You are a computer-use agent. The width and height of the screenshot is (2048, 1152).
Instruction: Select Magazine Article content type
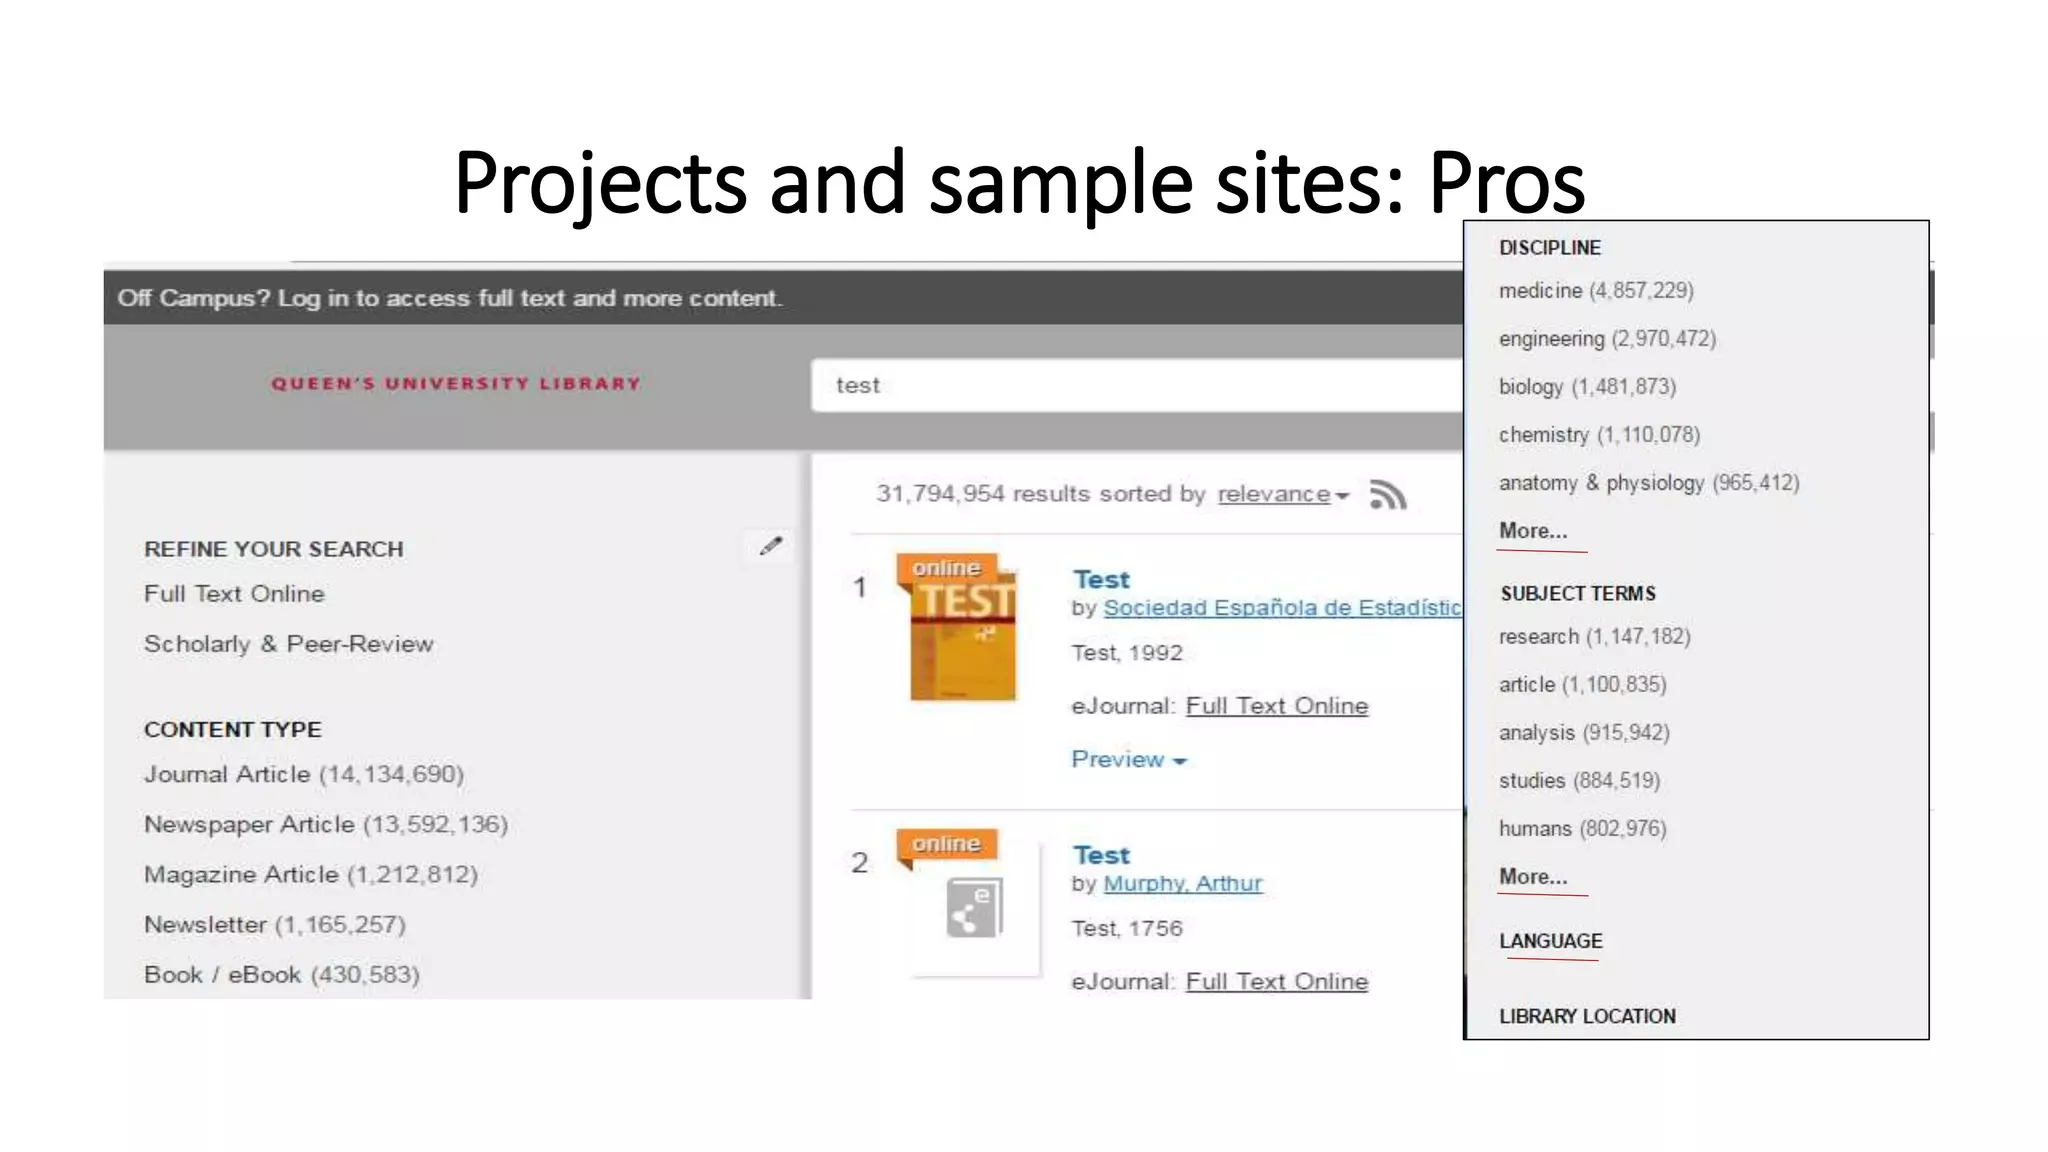(311, 875)
